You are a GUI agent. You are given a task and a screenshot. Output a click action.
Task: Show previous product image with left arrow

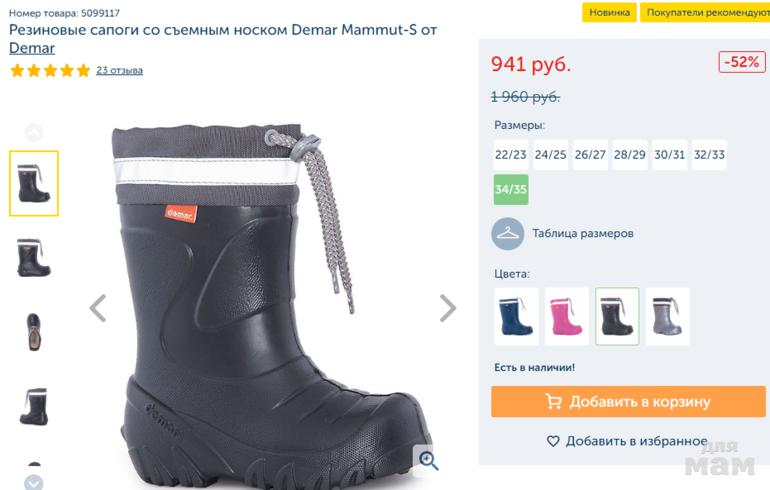(97, 308)
